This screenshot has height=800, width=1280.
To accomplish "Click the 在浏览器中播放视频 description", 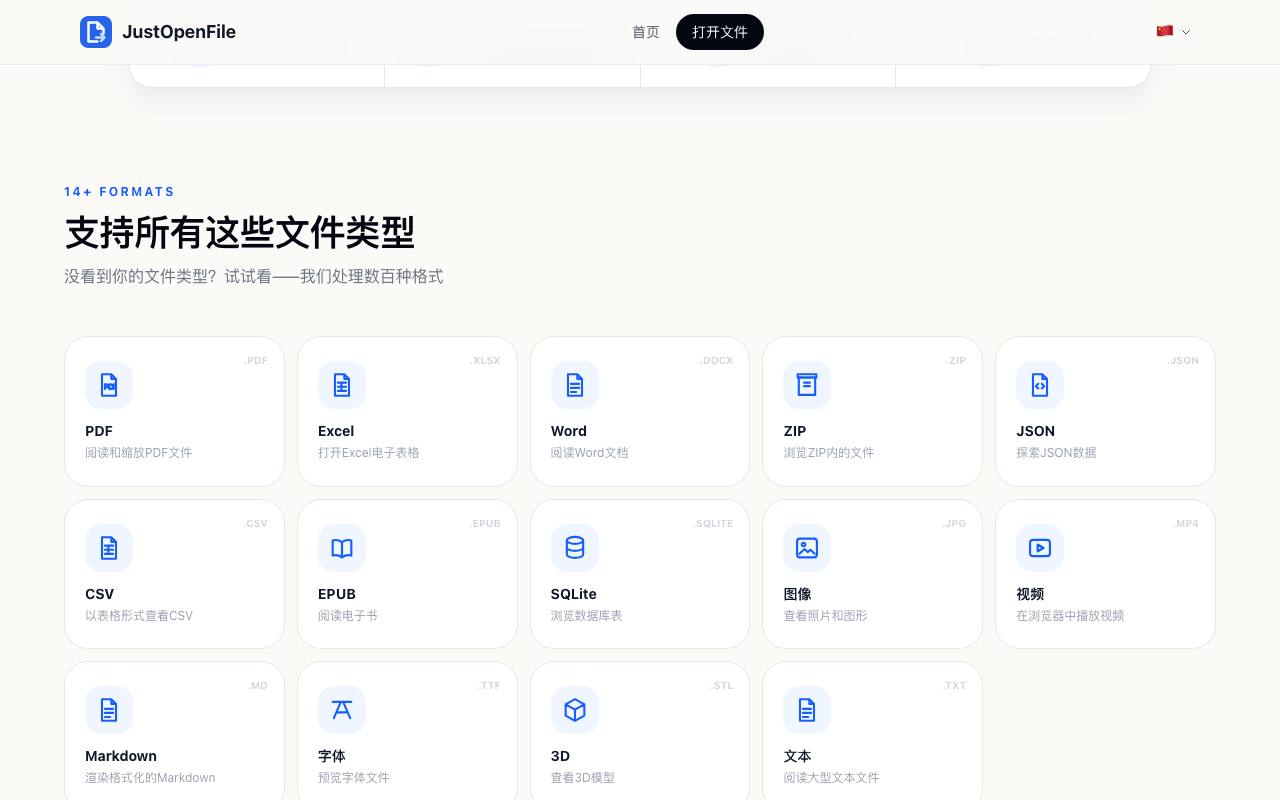I will [1070, 616].
